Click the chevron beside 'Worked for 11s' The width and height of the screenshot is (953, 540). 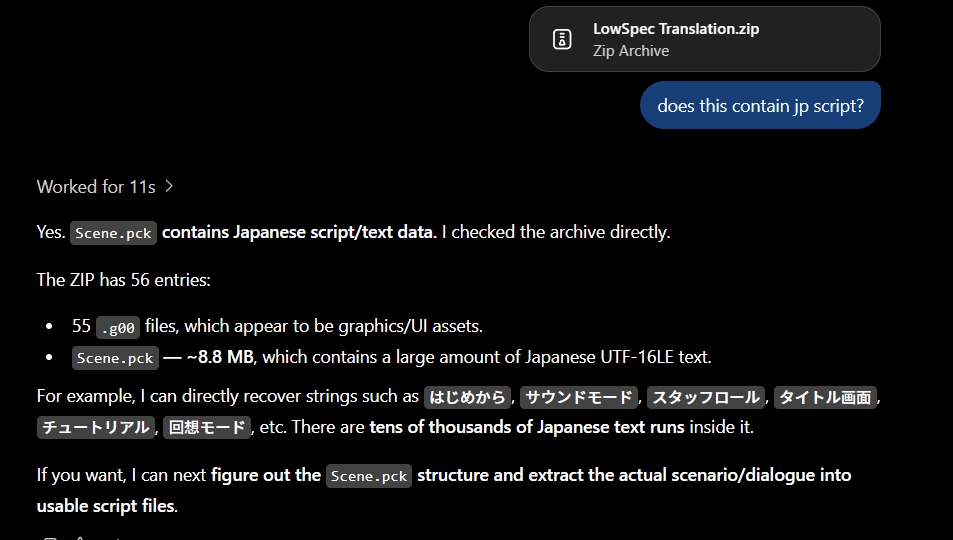[x=169, y=187]
